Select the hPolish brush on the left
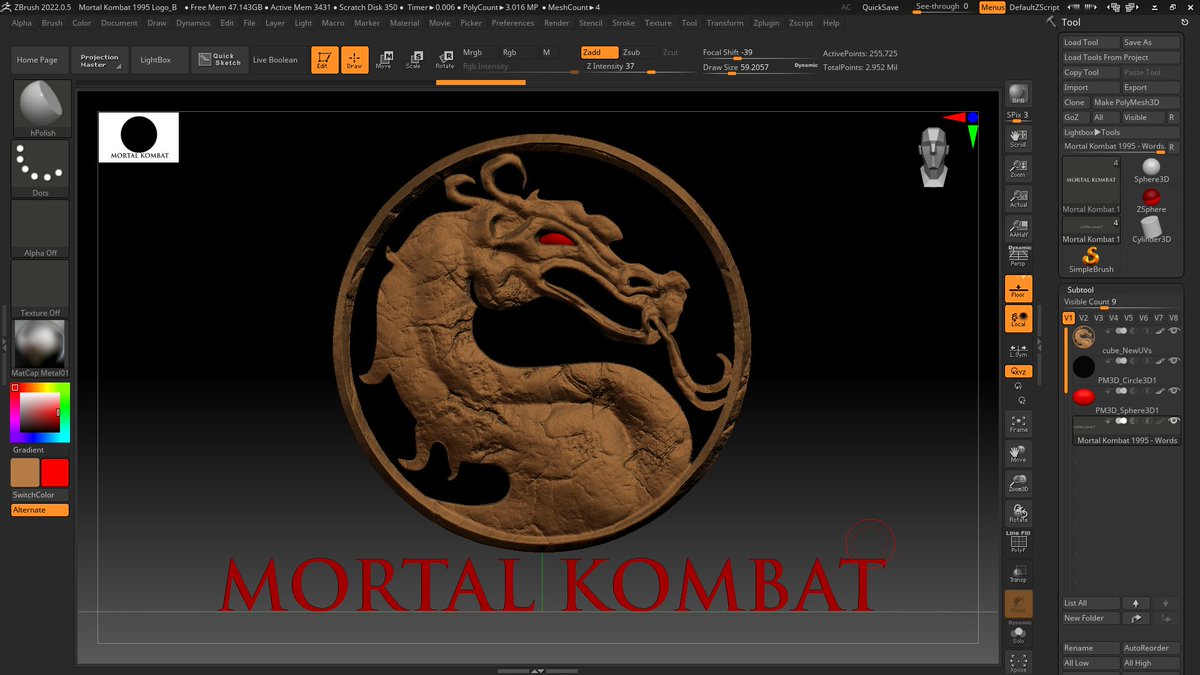The width and height of the screenshot is (1200, 675). [x=40, y=107]
